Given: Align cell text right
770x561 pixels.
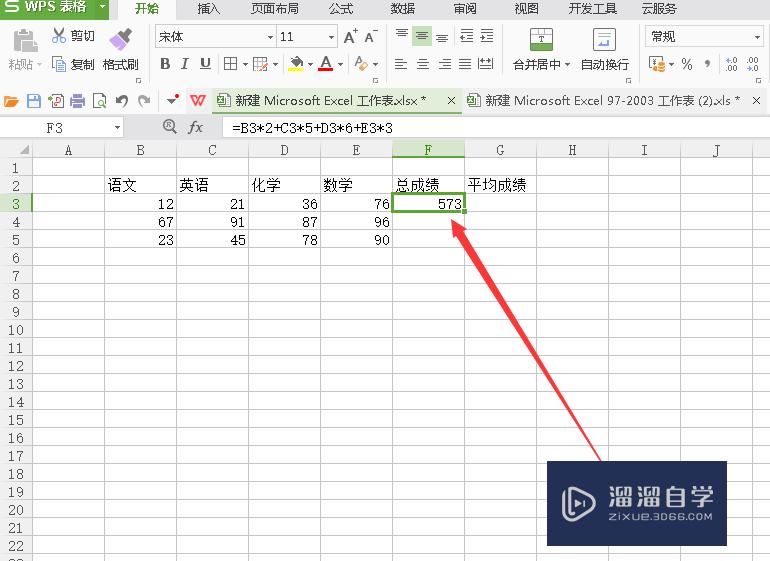Looking at the screenshot, I should pos(444,64).
